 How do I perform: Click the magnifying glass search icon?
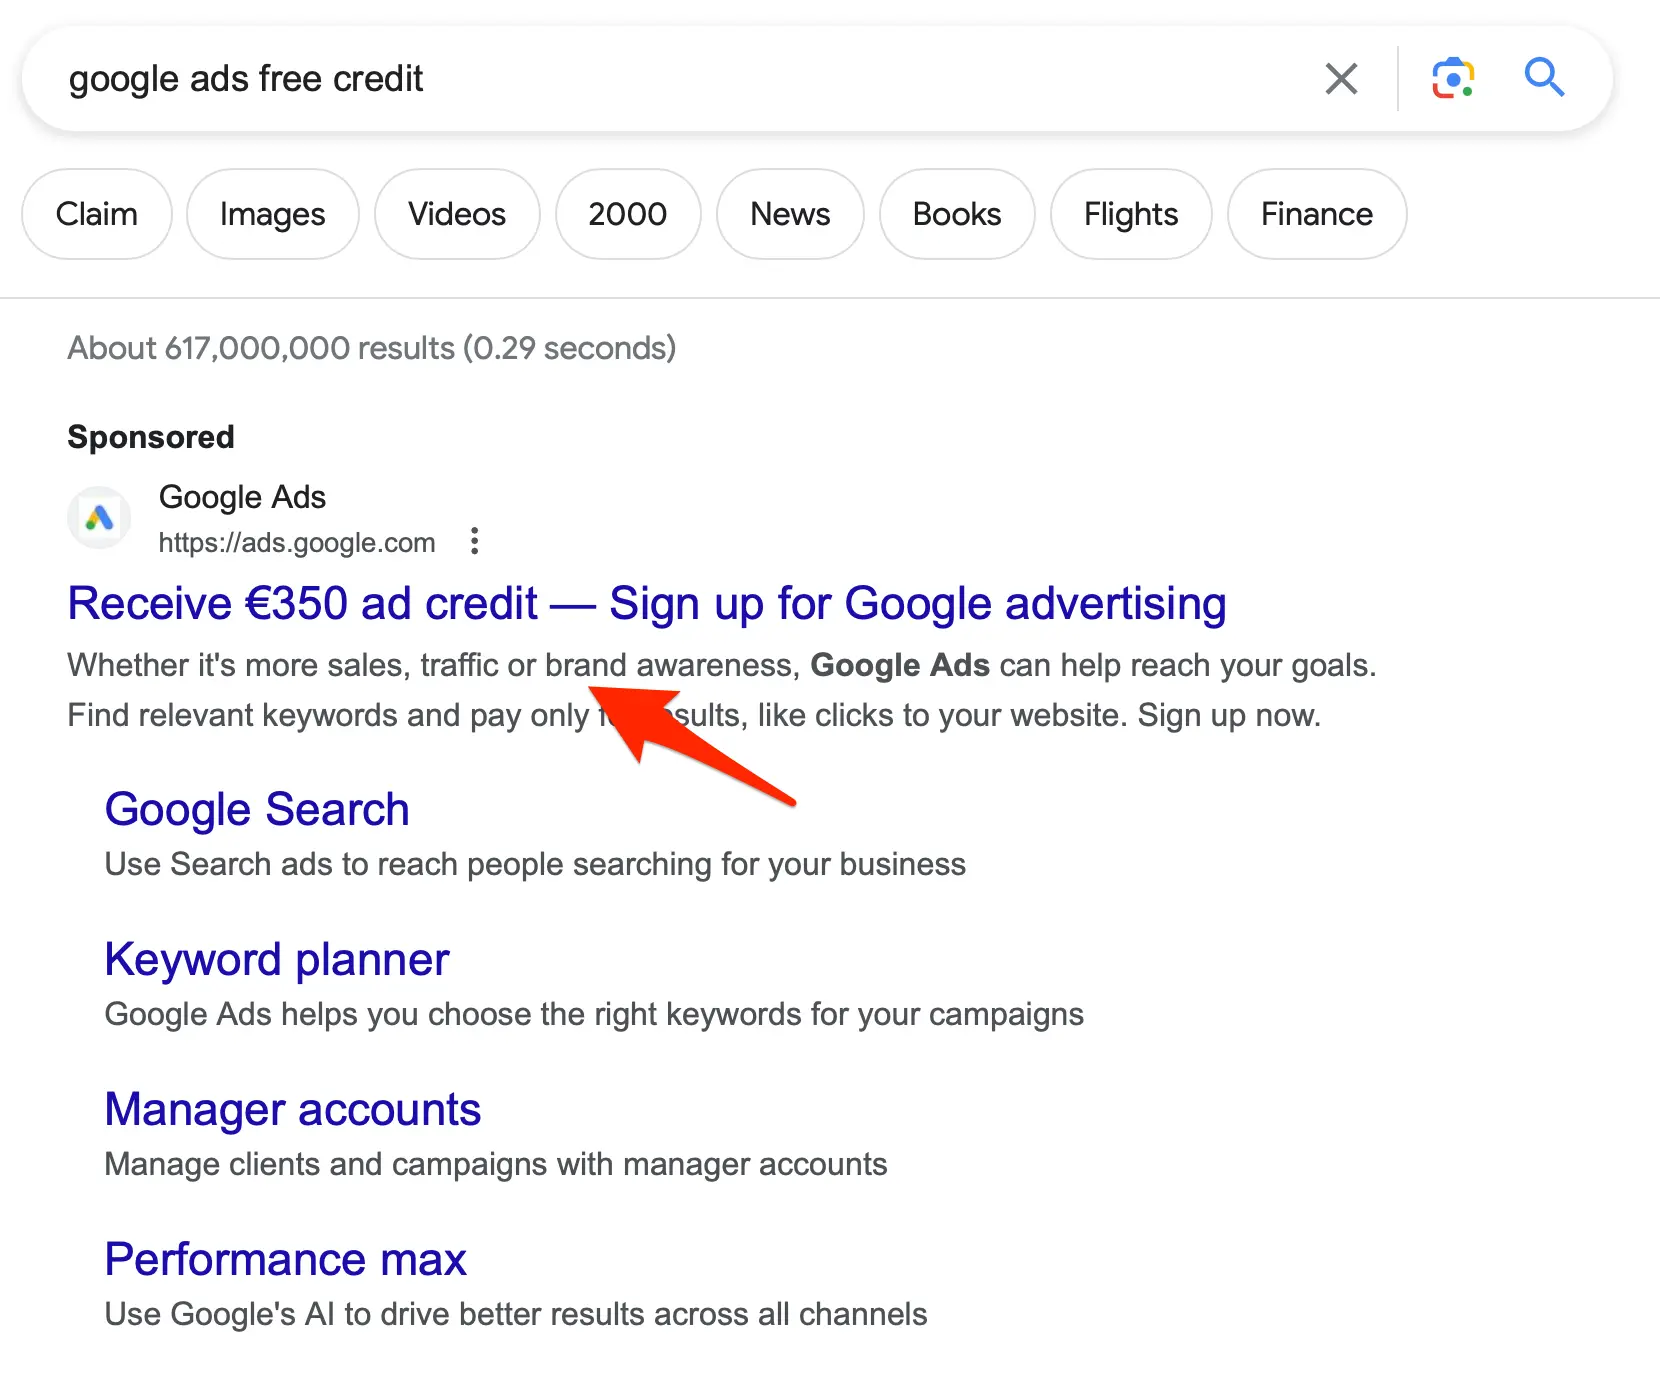[1544, 77]
